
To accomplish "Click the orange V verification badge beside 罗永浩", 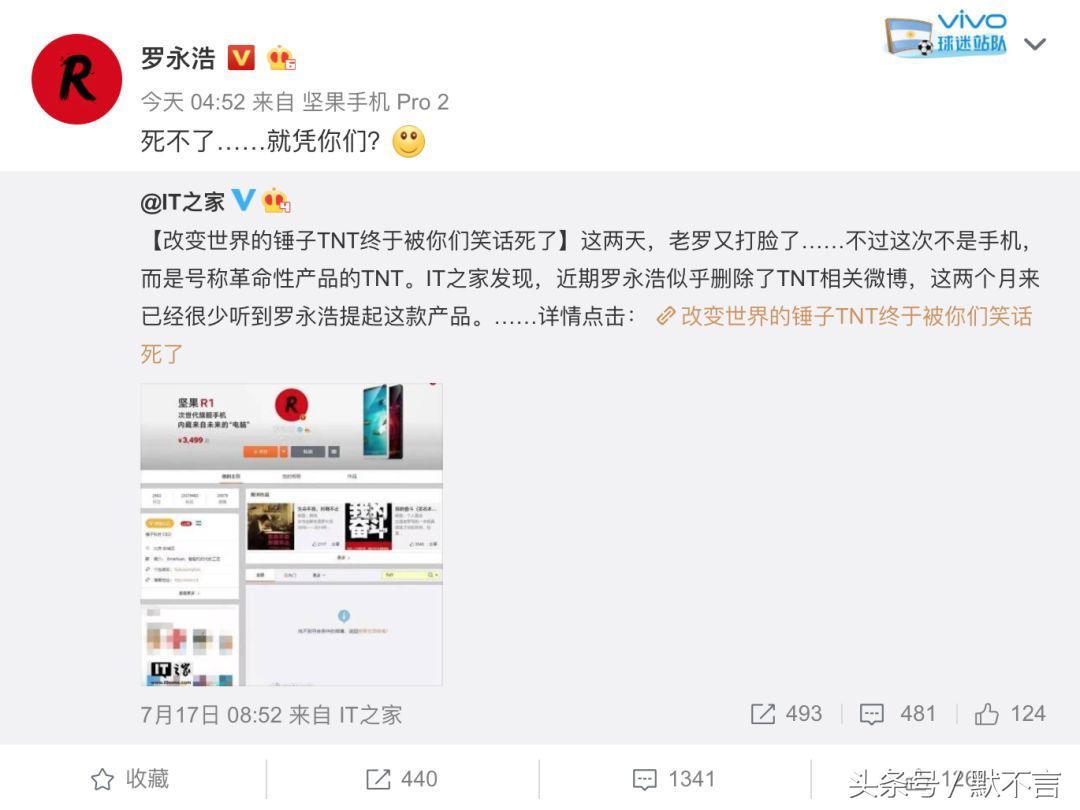I will pyautogui.click(x=240, y=58).
